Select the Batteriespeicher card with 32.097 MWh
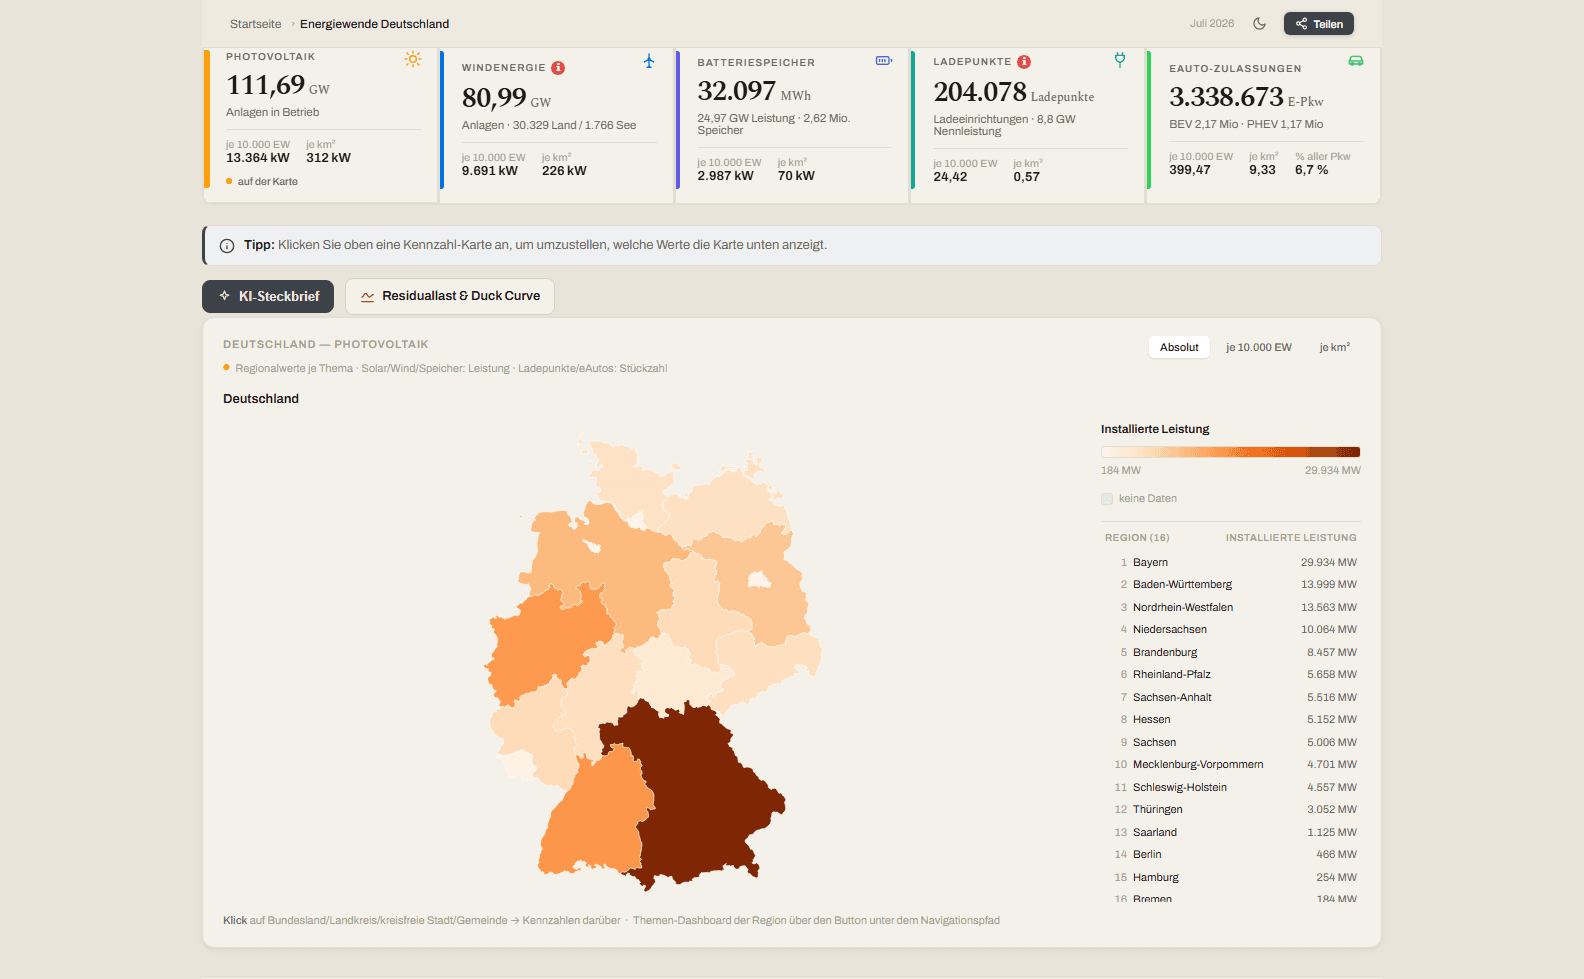 coord(793,125)
